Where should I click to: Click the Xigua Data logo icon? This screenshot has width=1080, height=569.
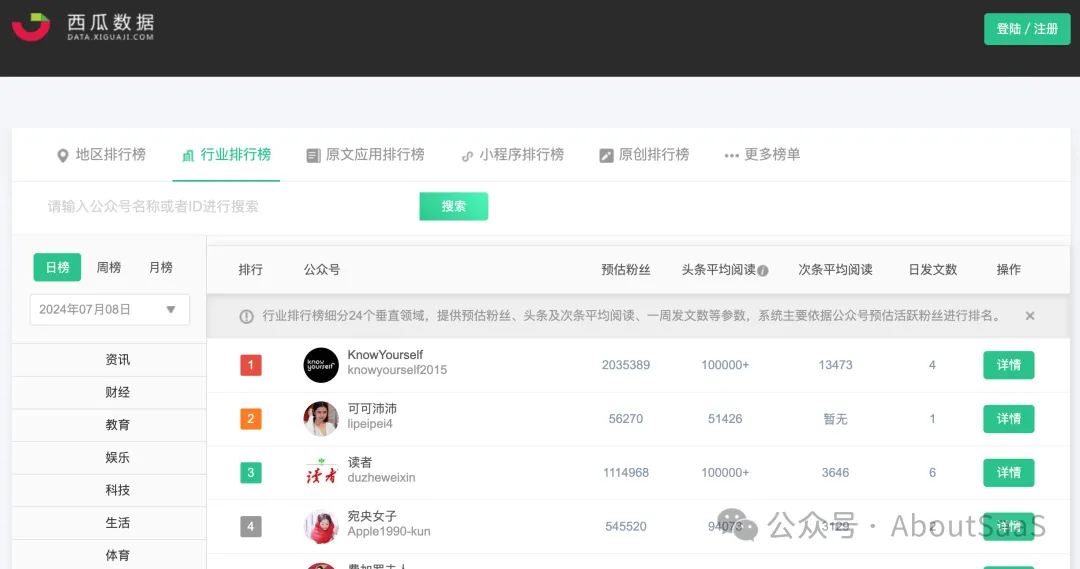point(31,27)
